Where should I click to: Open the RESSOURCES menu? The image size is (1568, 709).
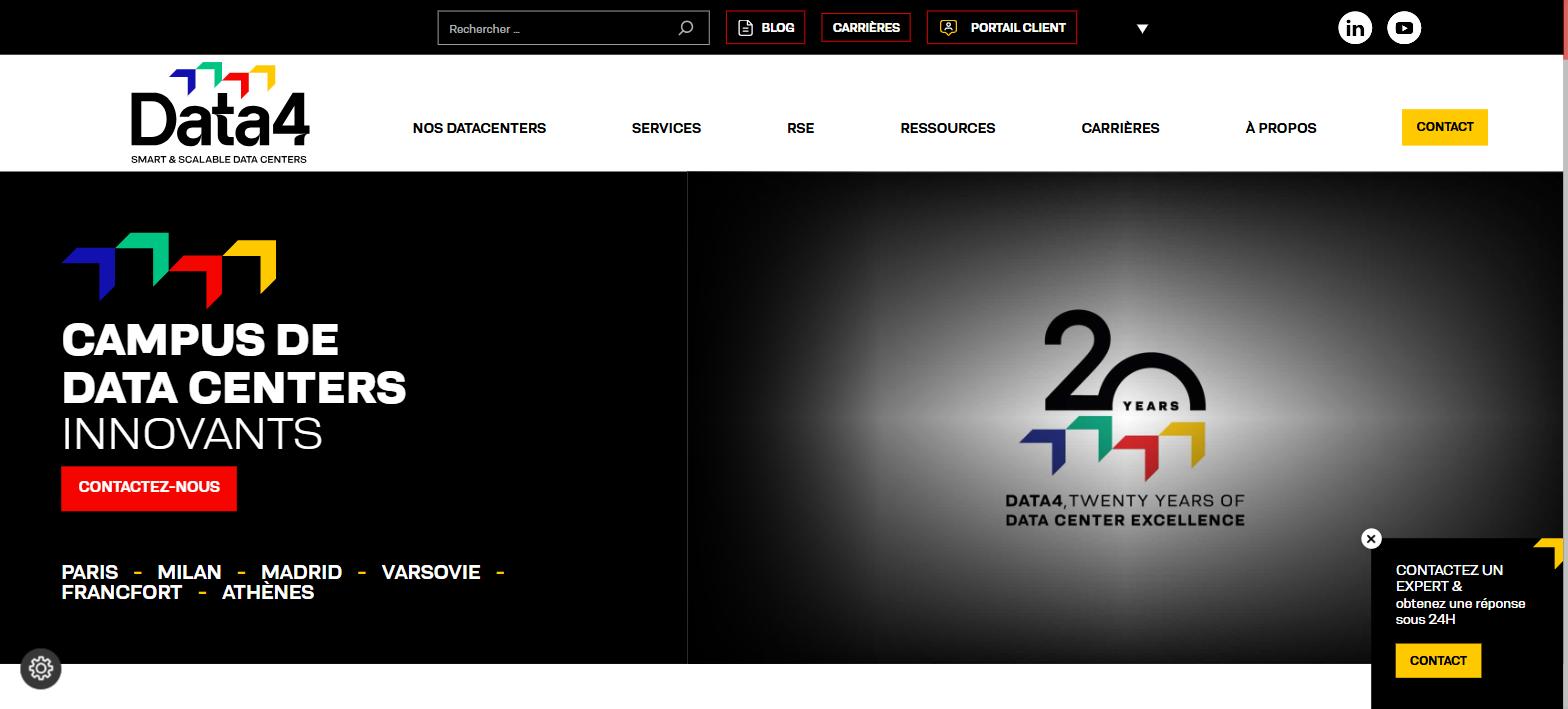tap(948, 128)
